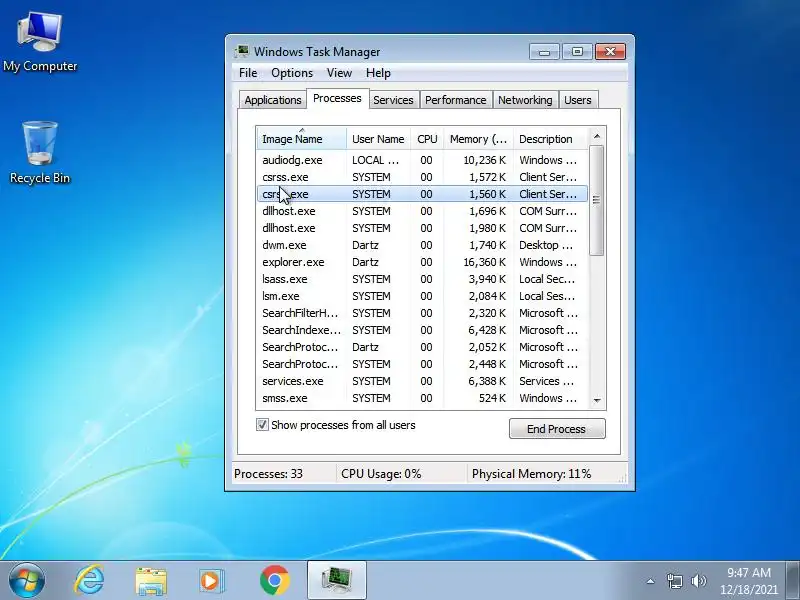Screen dimensions: 800x600
Task: Select dllhost.exe row using 1,696 K
Action: point(422,211)
